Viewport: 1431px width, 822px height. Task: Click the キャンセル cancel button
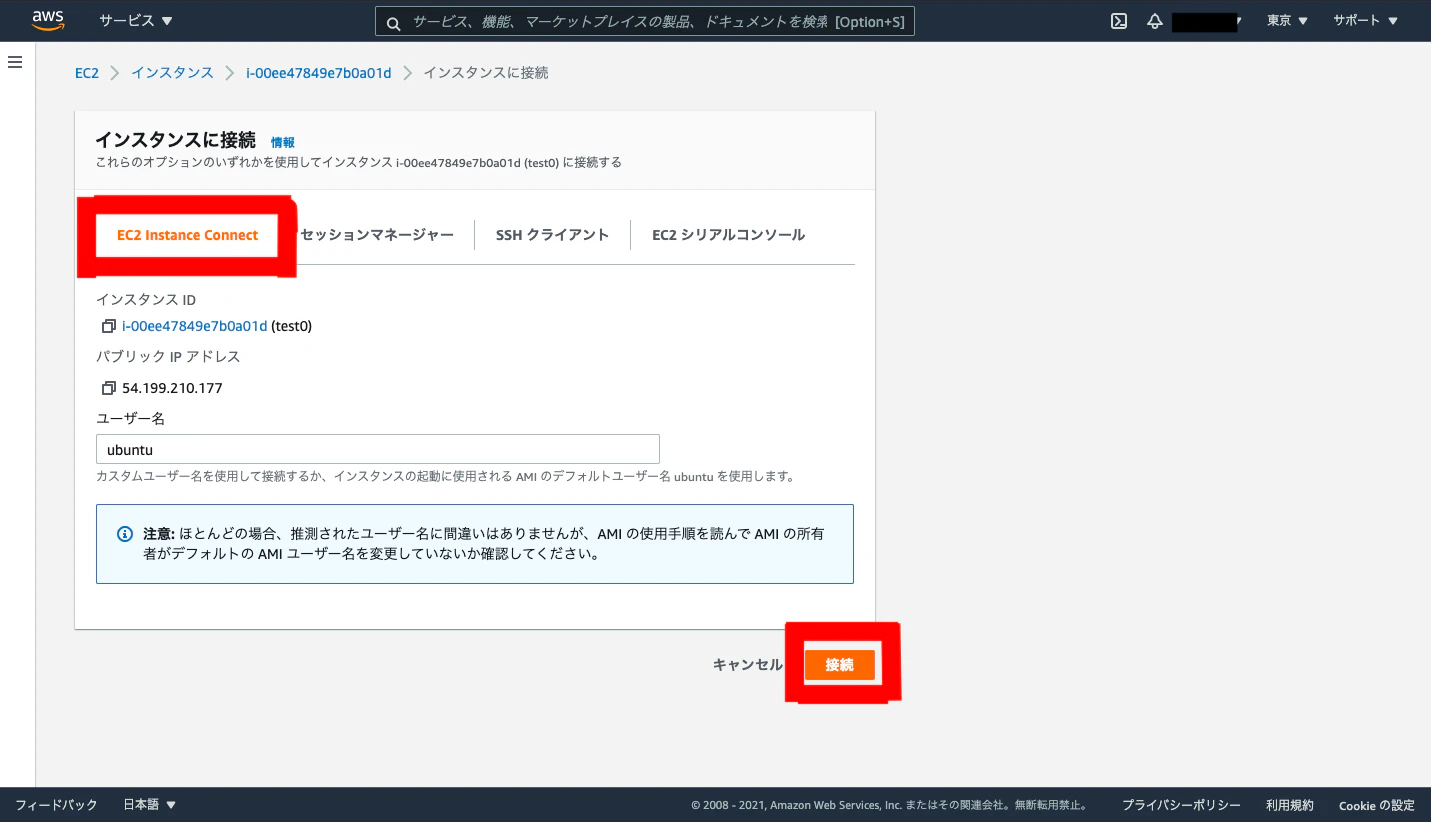[x=748, y=665]
